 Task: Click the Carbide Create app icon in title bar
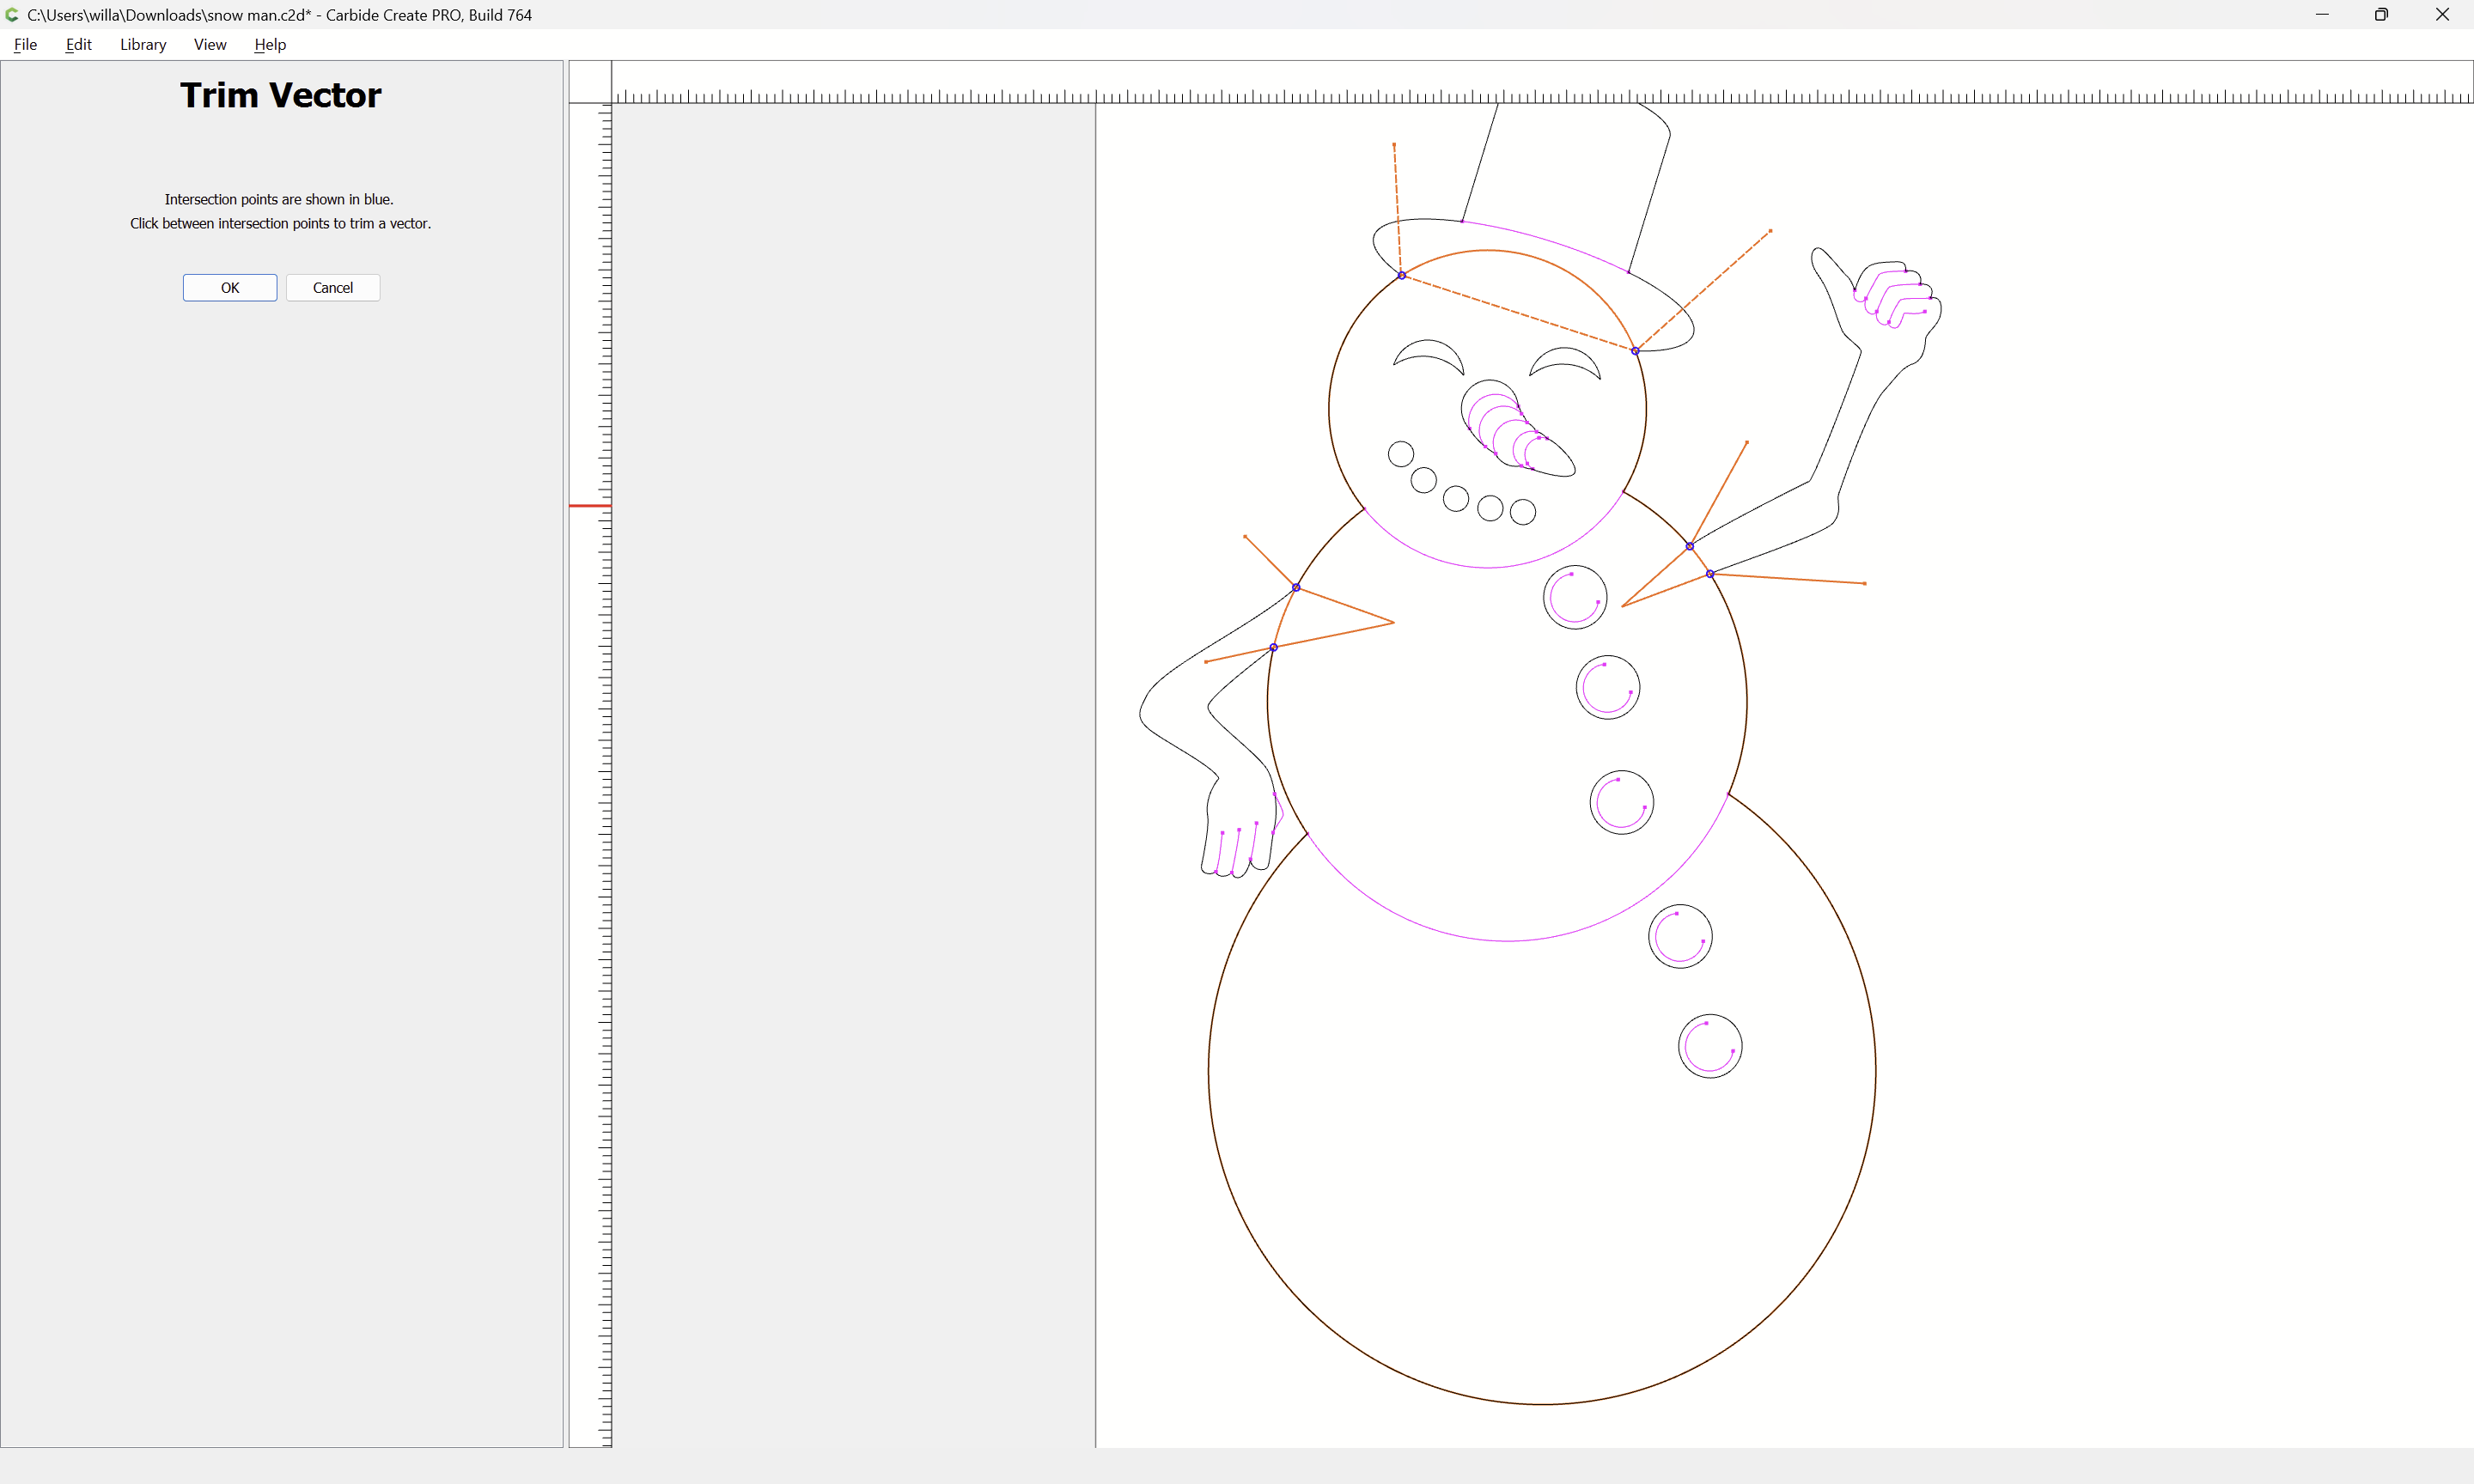[12, 15]
